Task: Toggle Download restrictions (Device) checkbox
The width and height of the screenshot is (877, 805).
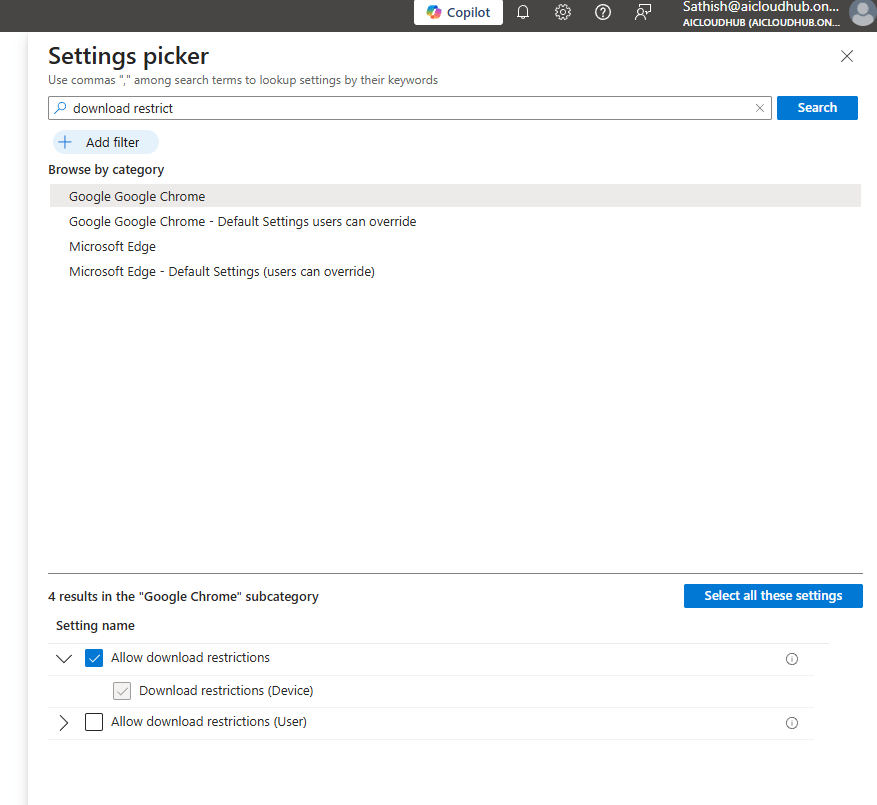Action: point(122,691)
